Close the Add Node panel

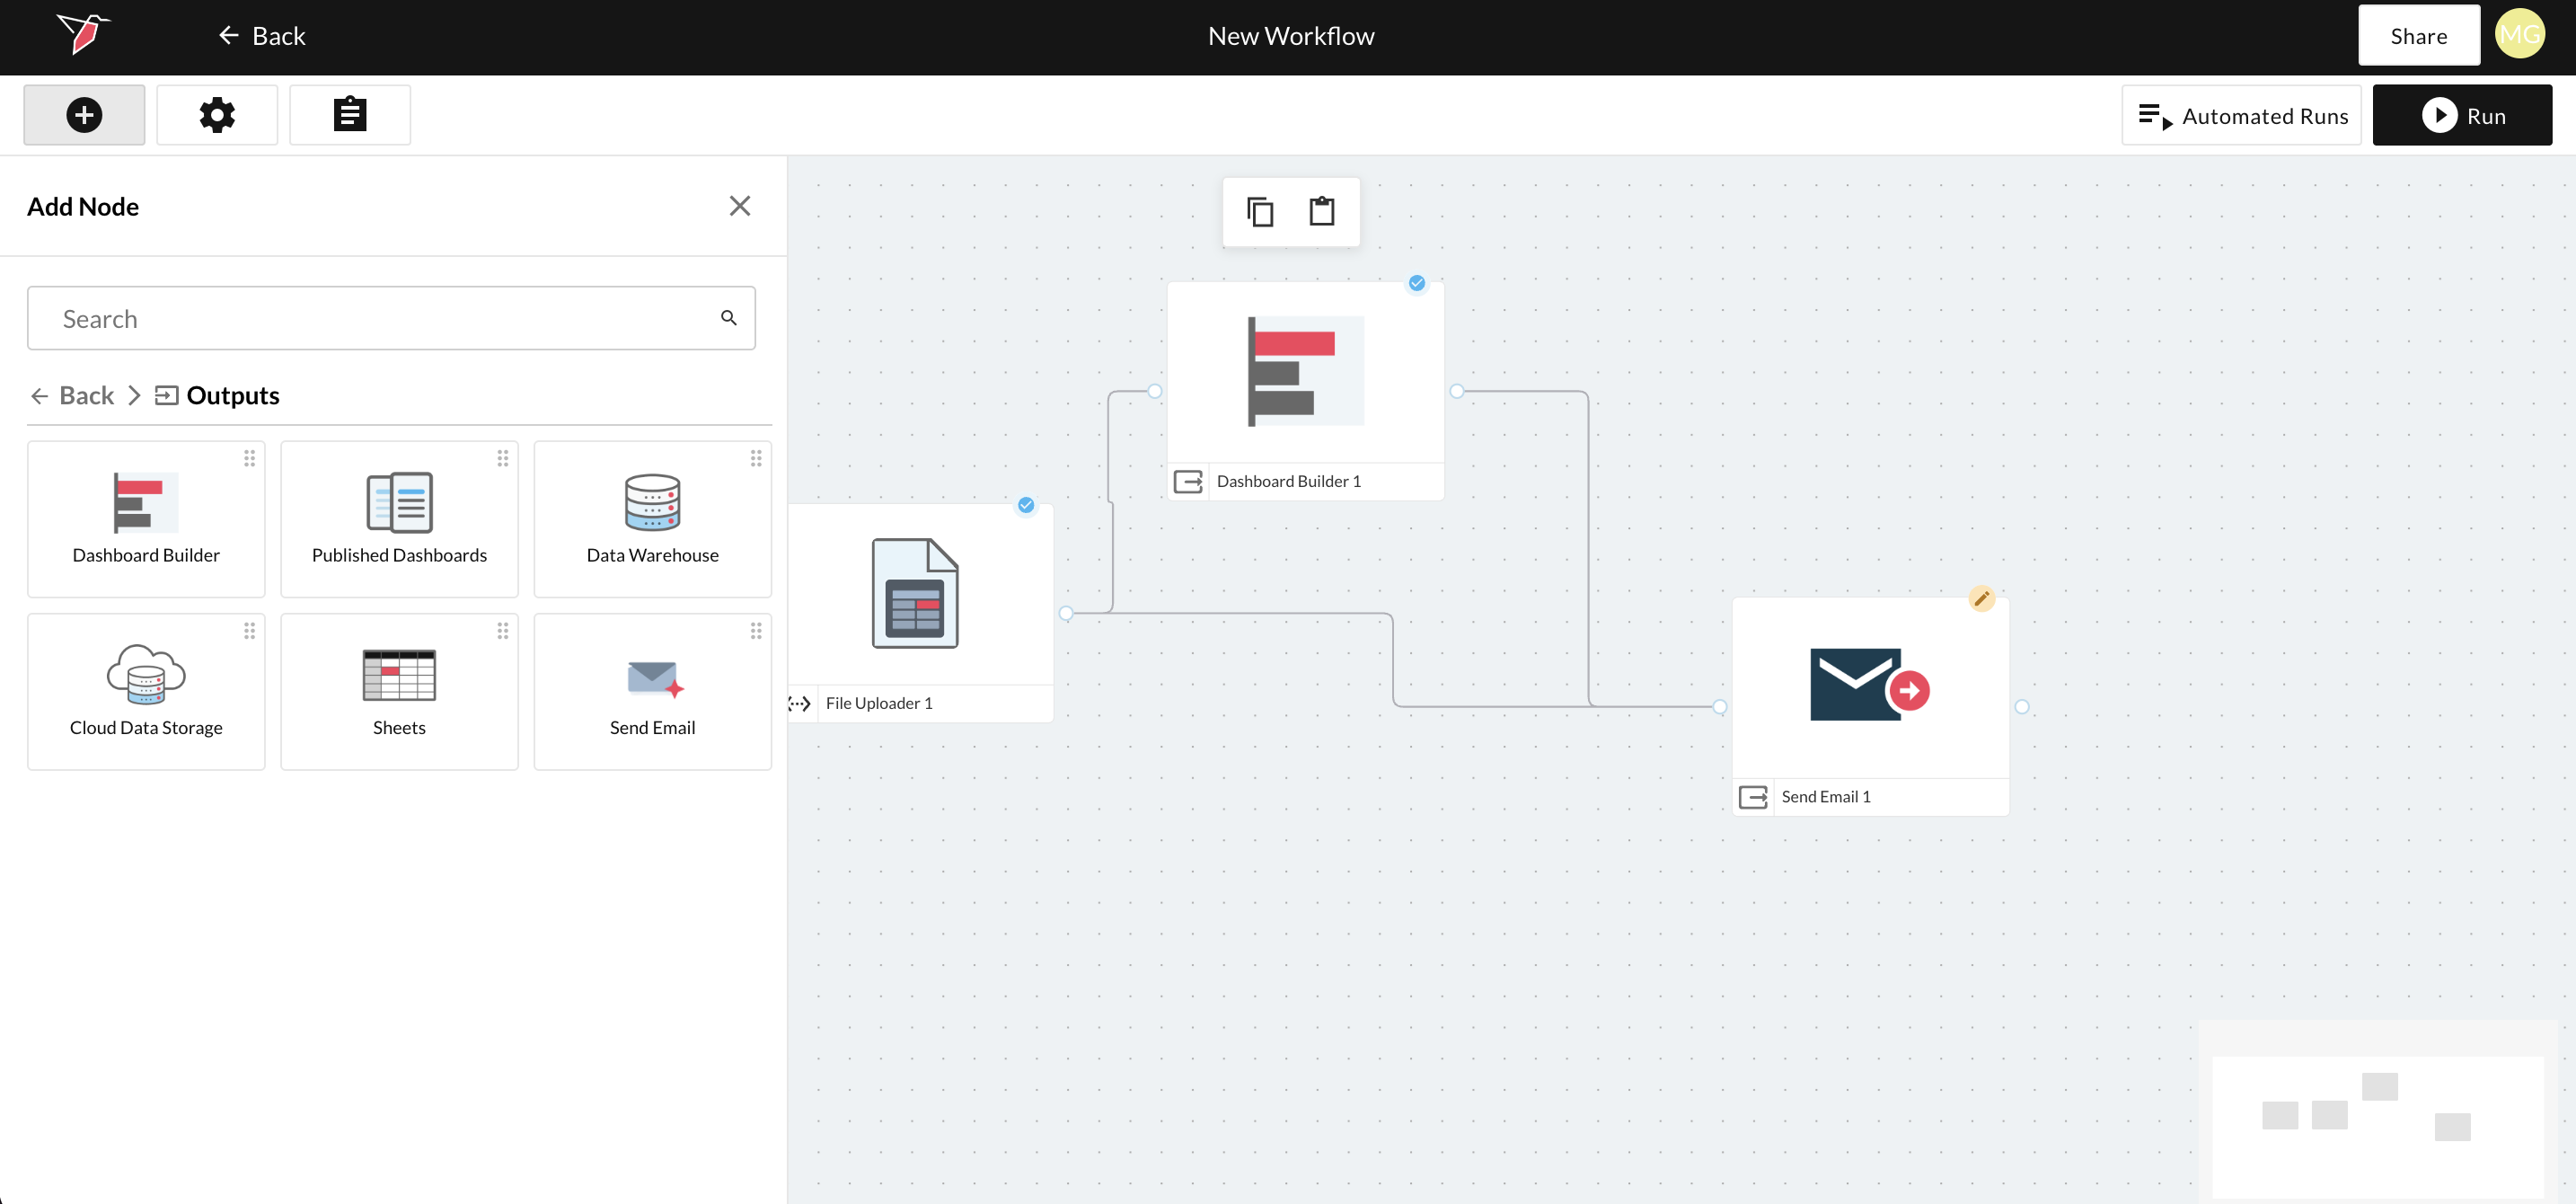coord(739,206)
